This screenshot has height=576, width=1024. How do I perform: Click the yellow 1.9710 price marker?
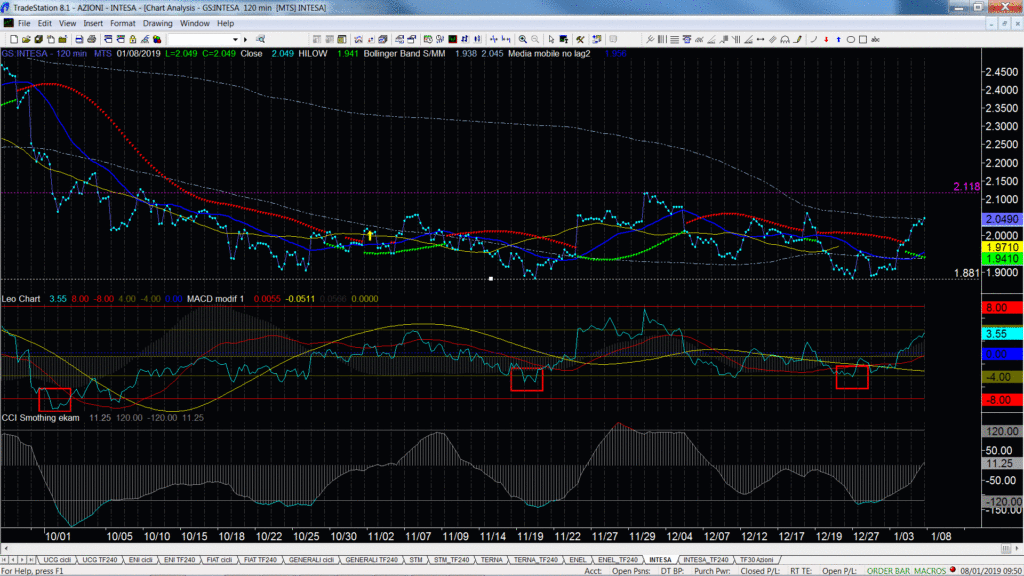coord(1002,248)
